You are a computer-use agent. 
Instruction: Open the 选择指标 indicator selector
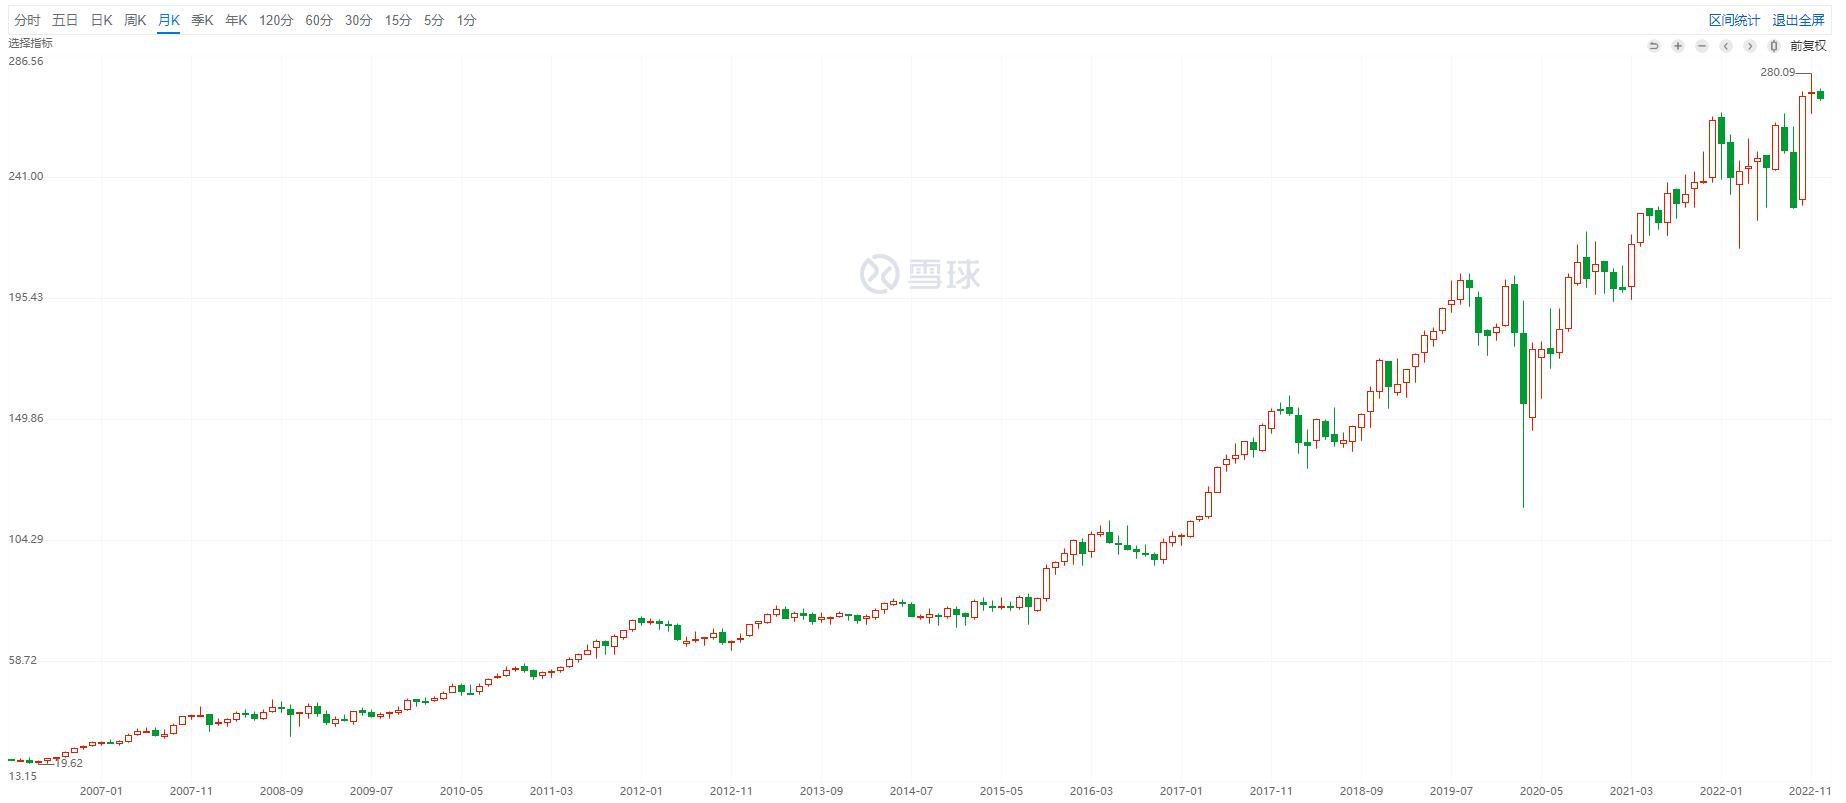pos(31,43)
